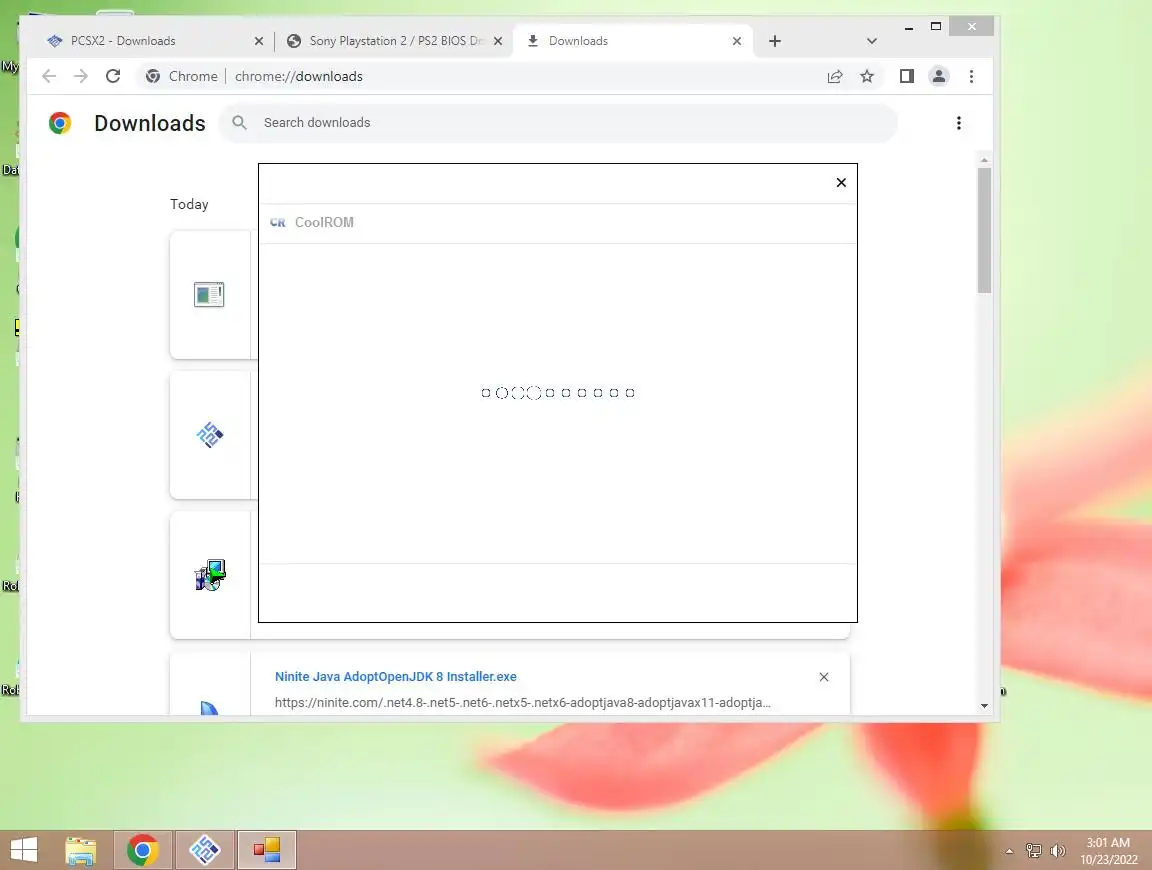Click the scrollbar down arrow
1152x870 pixels.
(x=984, y=706)
